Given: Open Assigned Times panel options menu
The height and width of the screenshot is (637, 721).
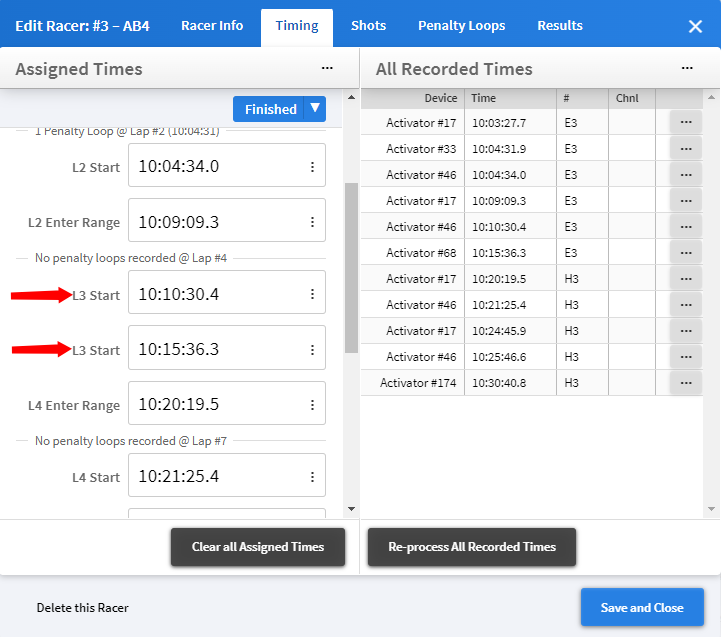Looking at the screenshot, I should pos(327,68).
